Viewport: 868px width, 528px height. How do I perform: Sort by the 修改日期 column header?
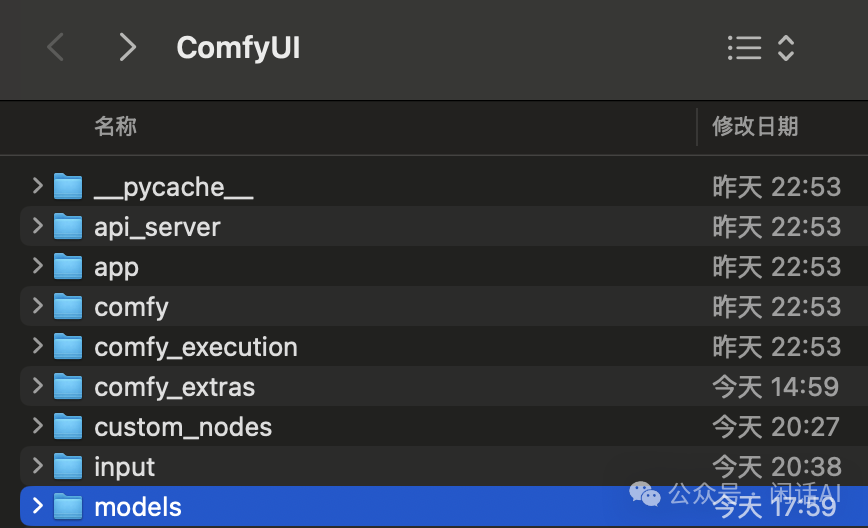(x=755, y=126)
